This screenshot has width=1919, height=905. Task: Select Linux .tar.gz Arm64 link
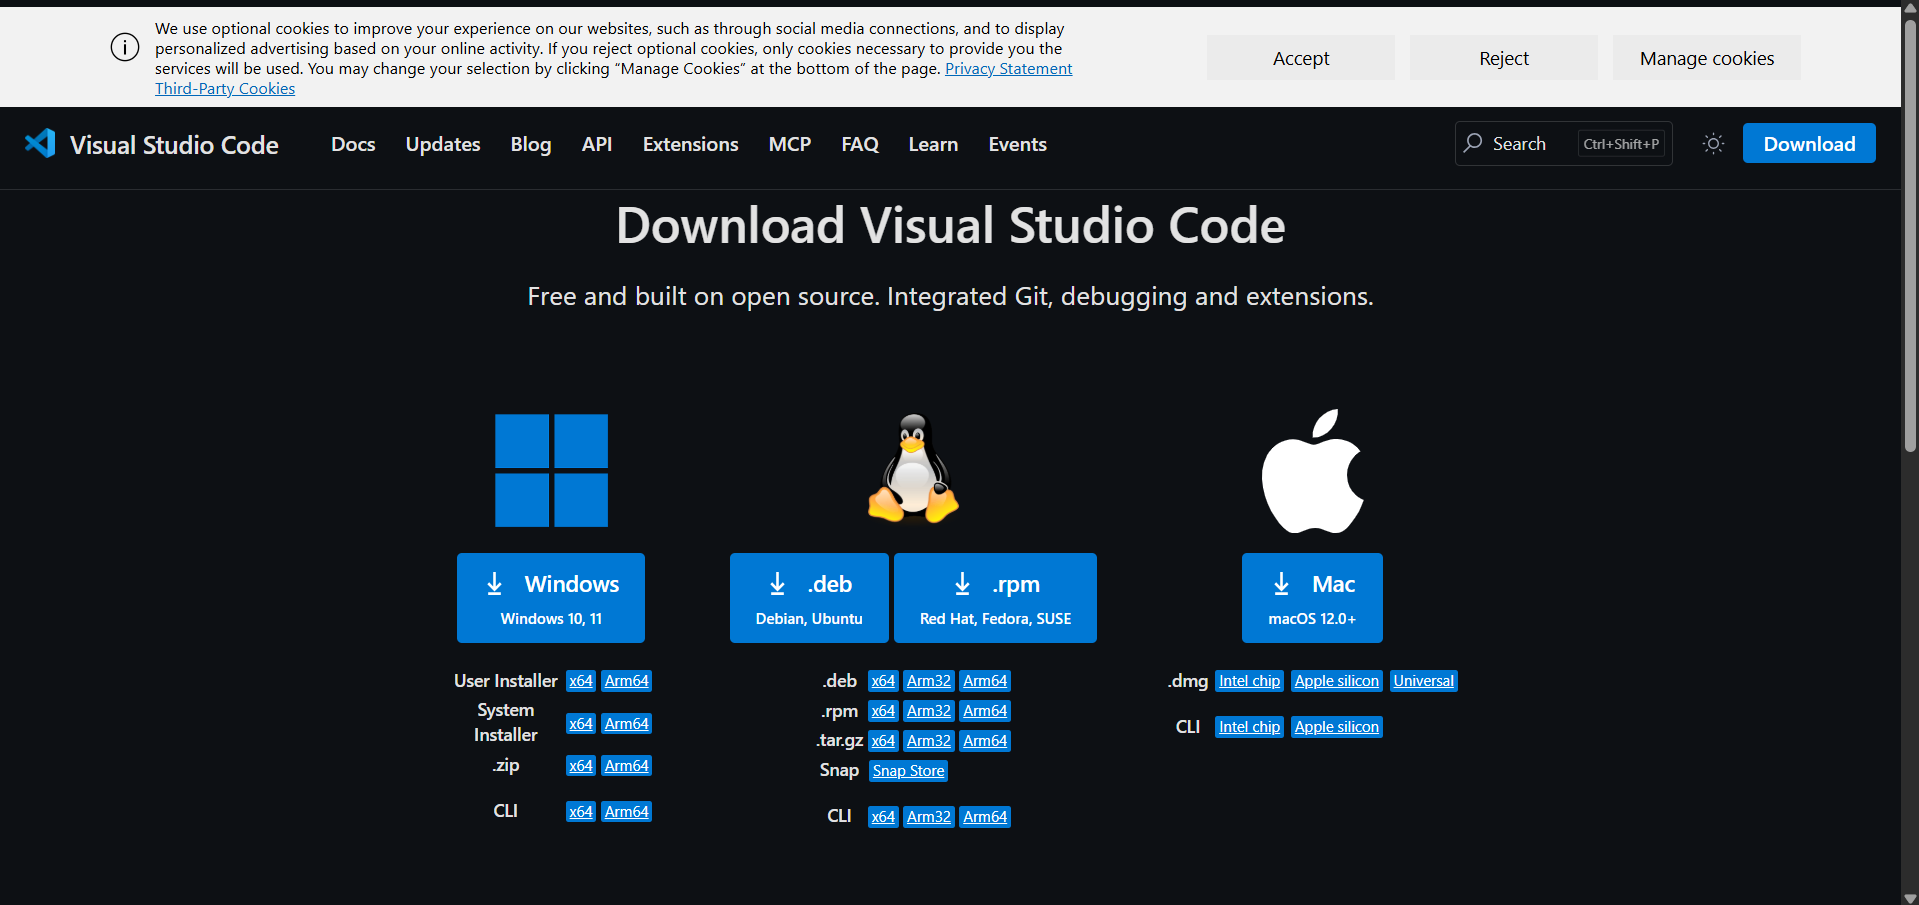pos(985,741)
